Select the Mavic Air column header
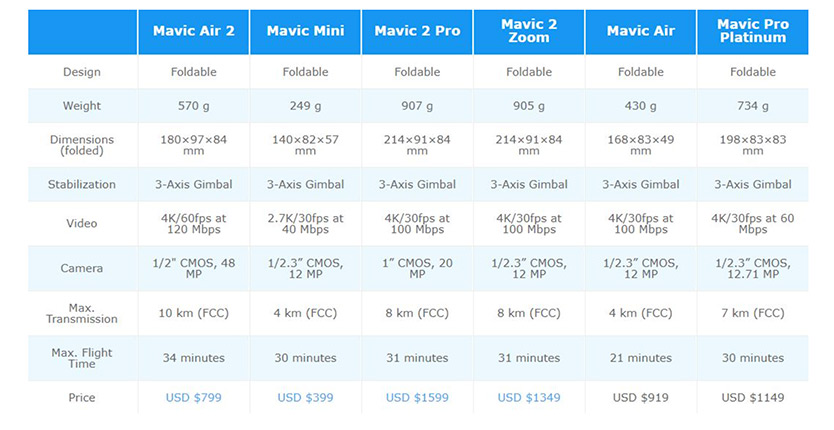 pos(640,31)
